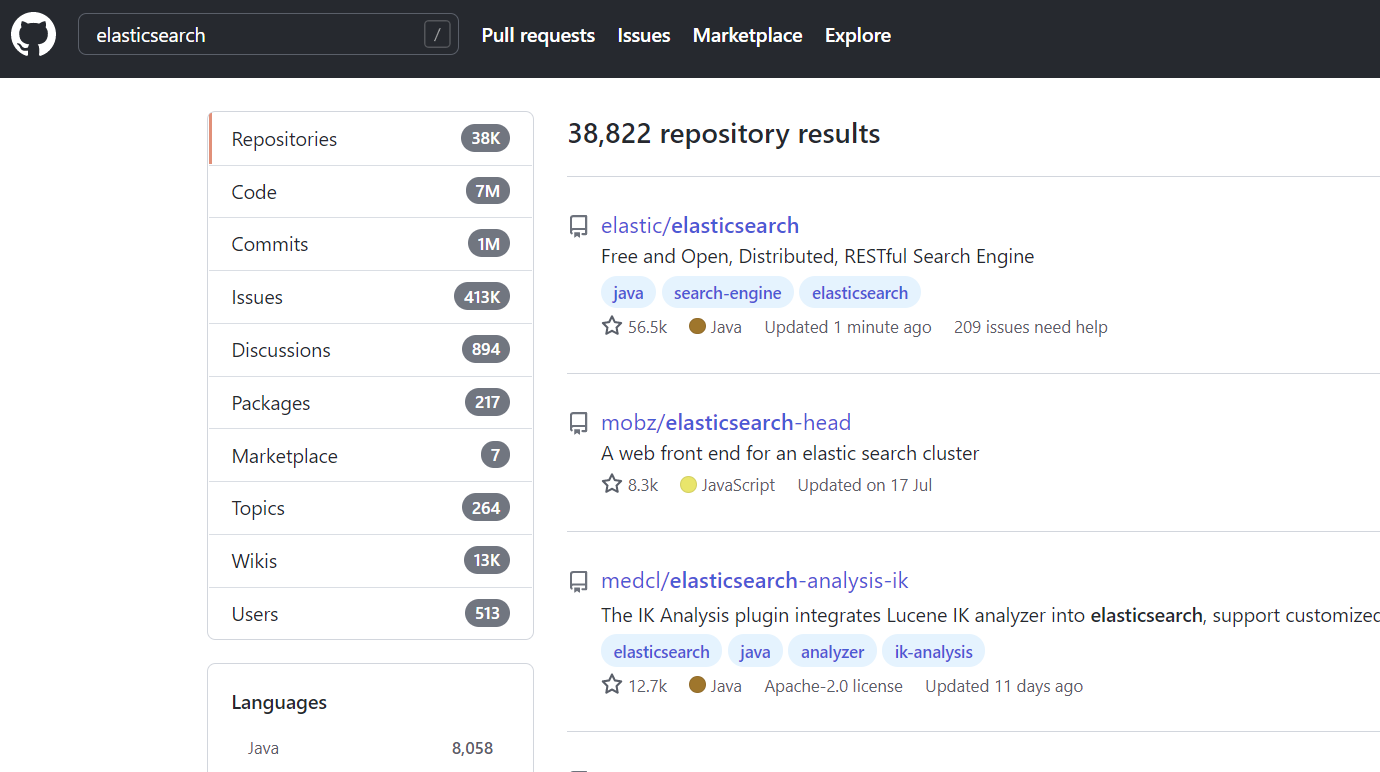
Task: Click java topic tag under elastic/elasticsearch
Action: click(x=628, y=293)
